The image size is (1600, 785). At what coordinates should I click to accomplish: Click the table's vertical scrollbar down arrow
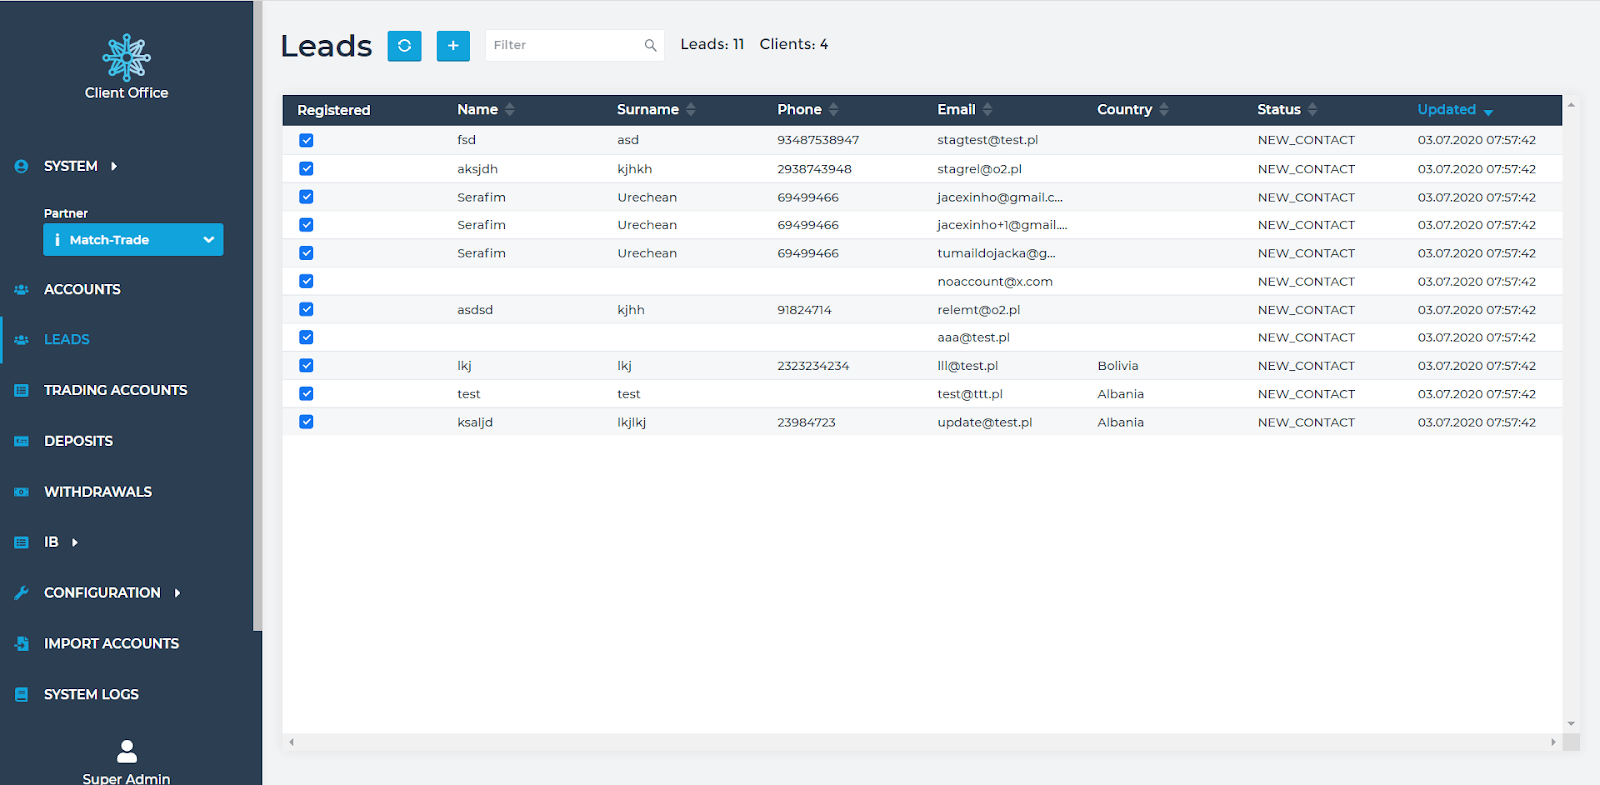tap(1571, 724)
